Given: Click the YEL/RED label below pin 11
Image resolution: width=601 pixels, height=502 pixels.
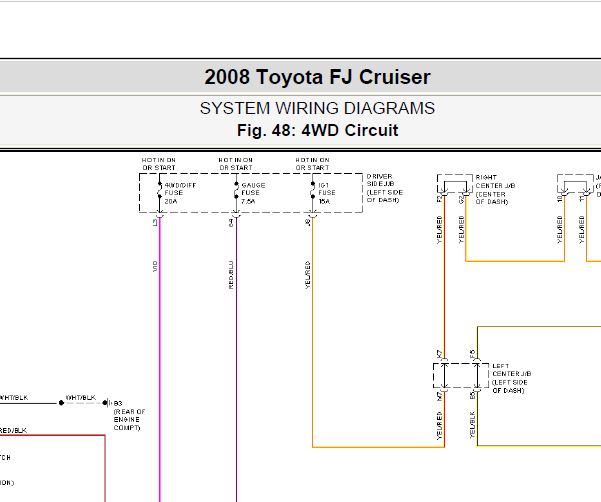Looking at the screenshot, I should (x=581, y=230).
